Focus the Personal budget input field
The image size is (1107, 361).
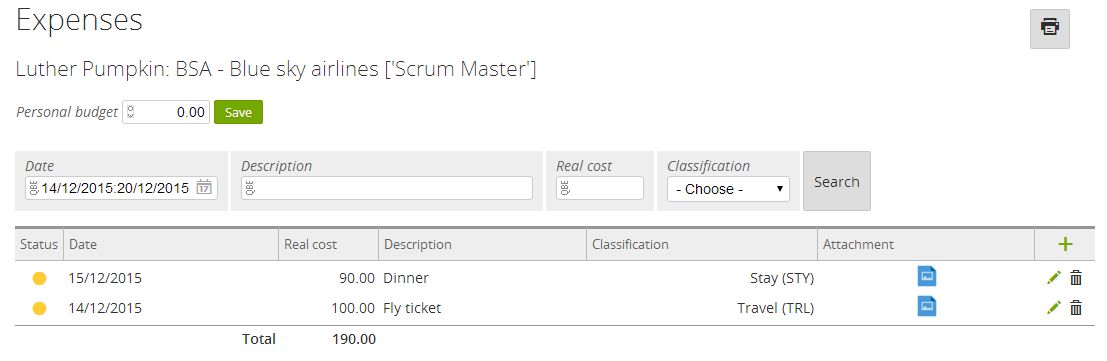[x=166, y=112]
